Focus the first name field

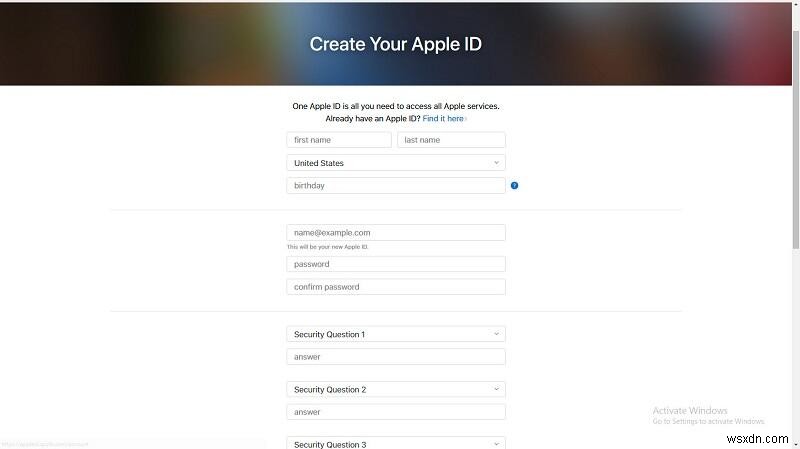click(x=339, y=140)
